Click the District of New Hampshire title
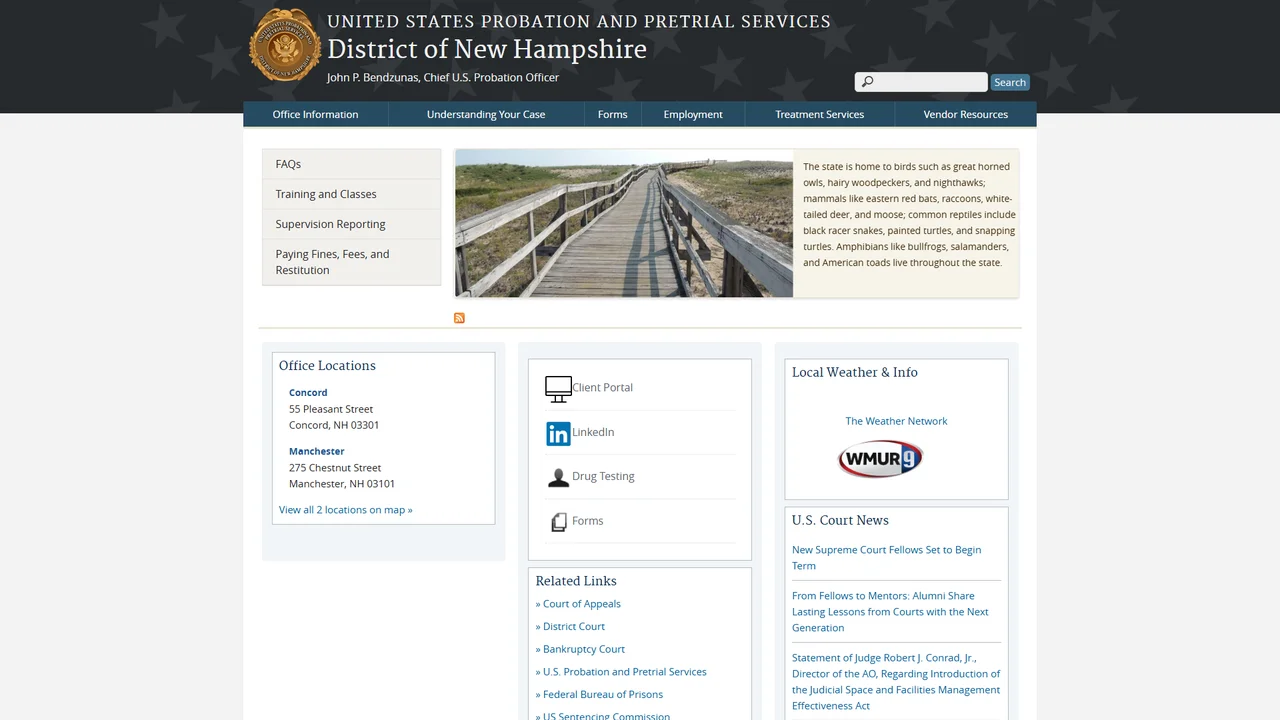Screen dimensions: 1280x720 [487, 50]
